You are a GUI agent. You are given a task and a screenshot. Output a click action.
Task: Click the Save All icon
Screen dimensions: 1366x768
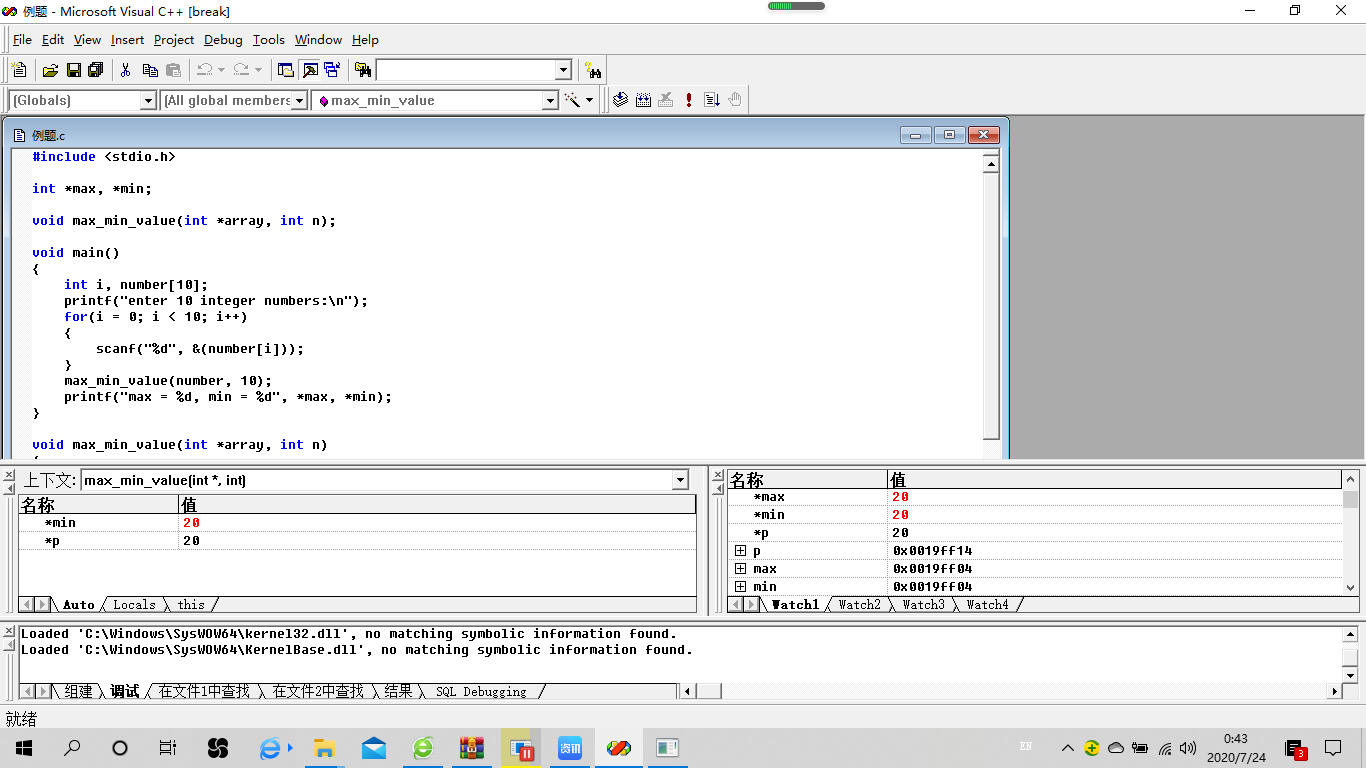pyautogui.click(x=96, y=70)
